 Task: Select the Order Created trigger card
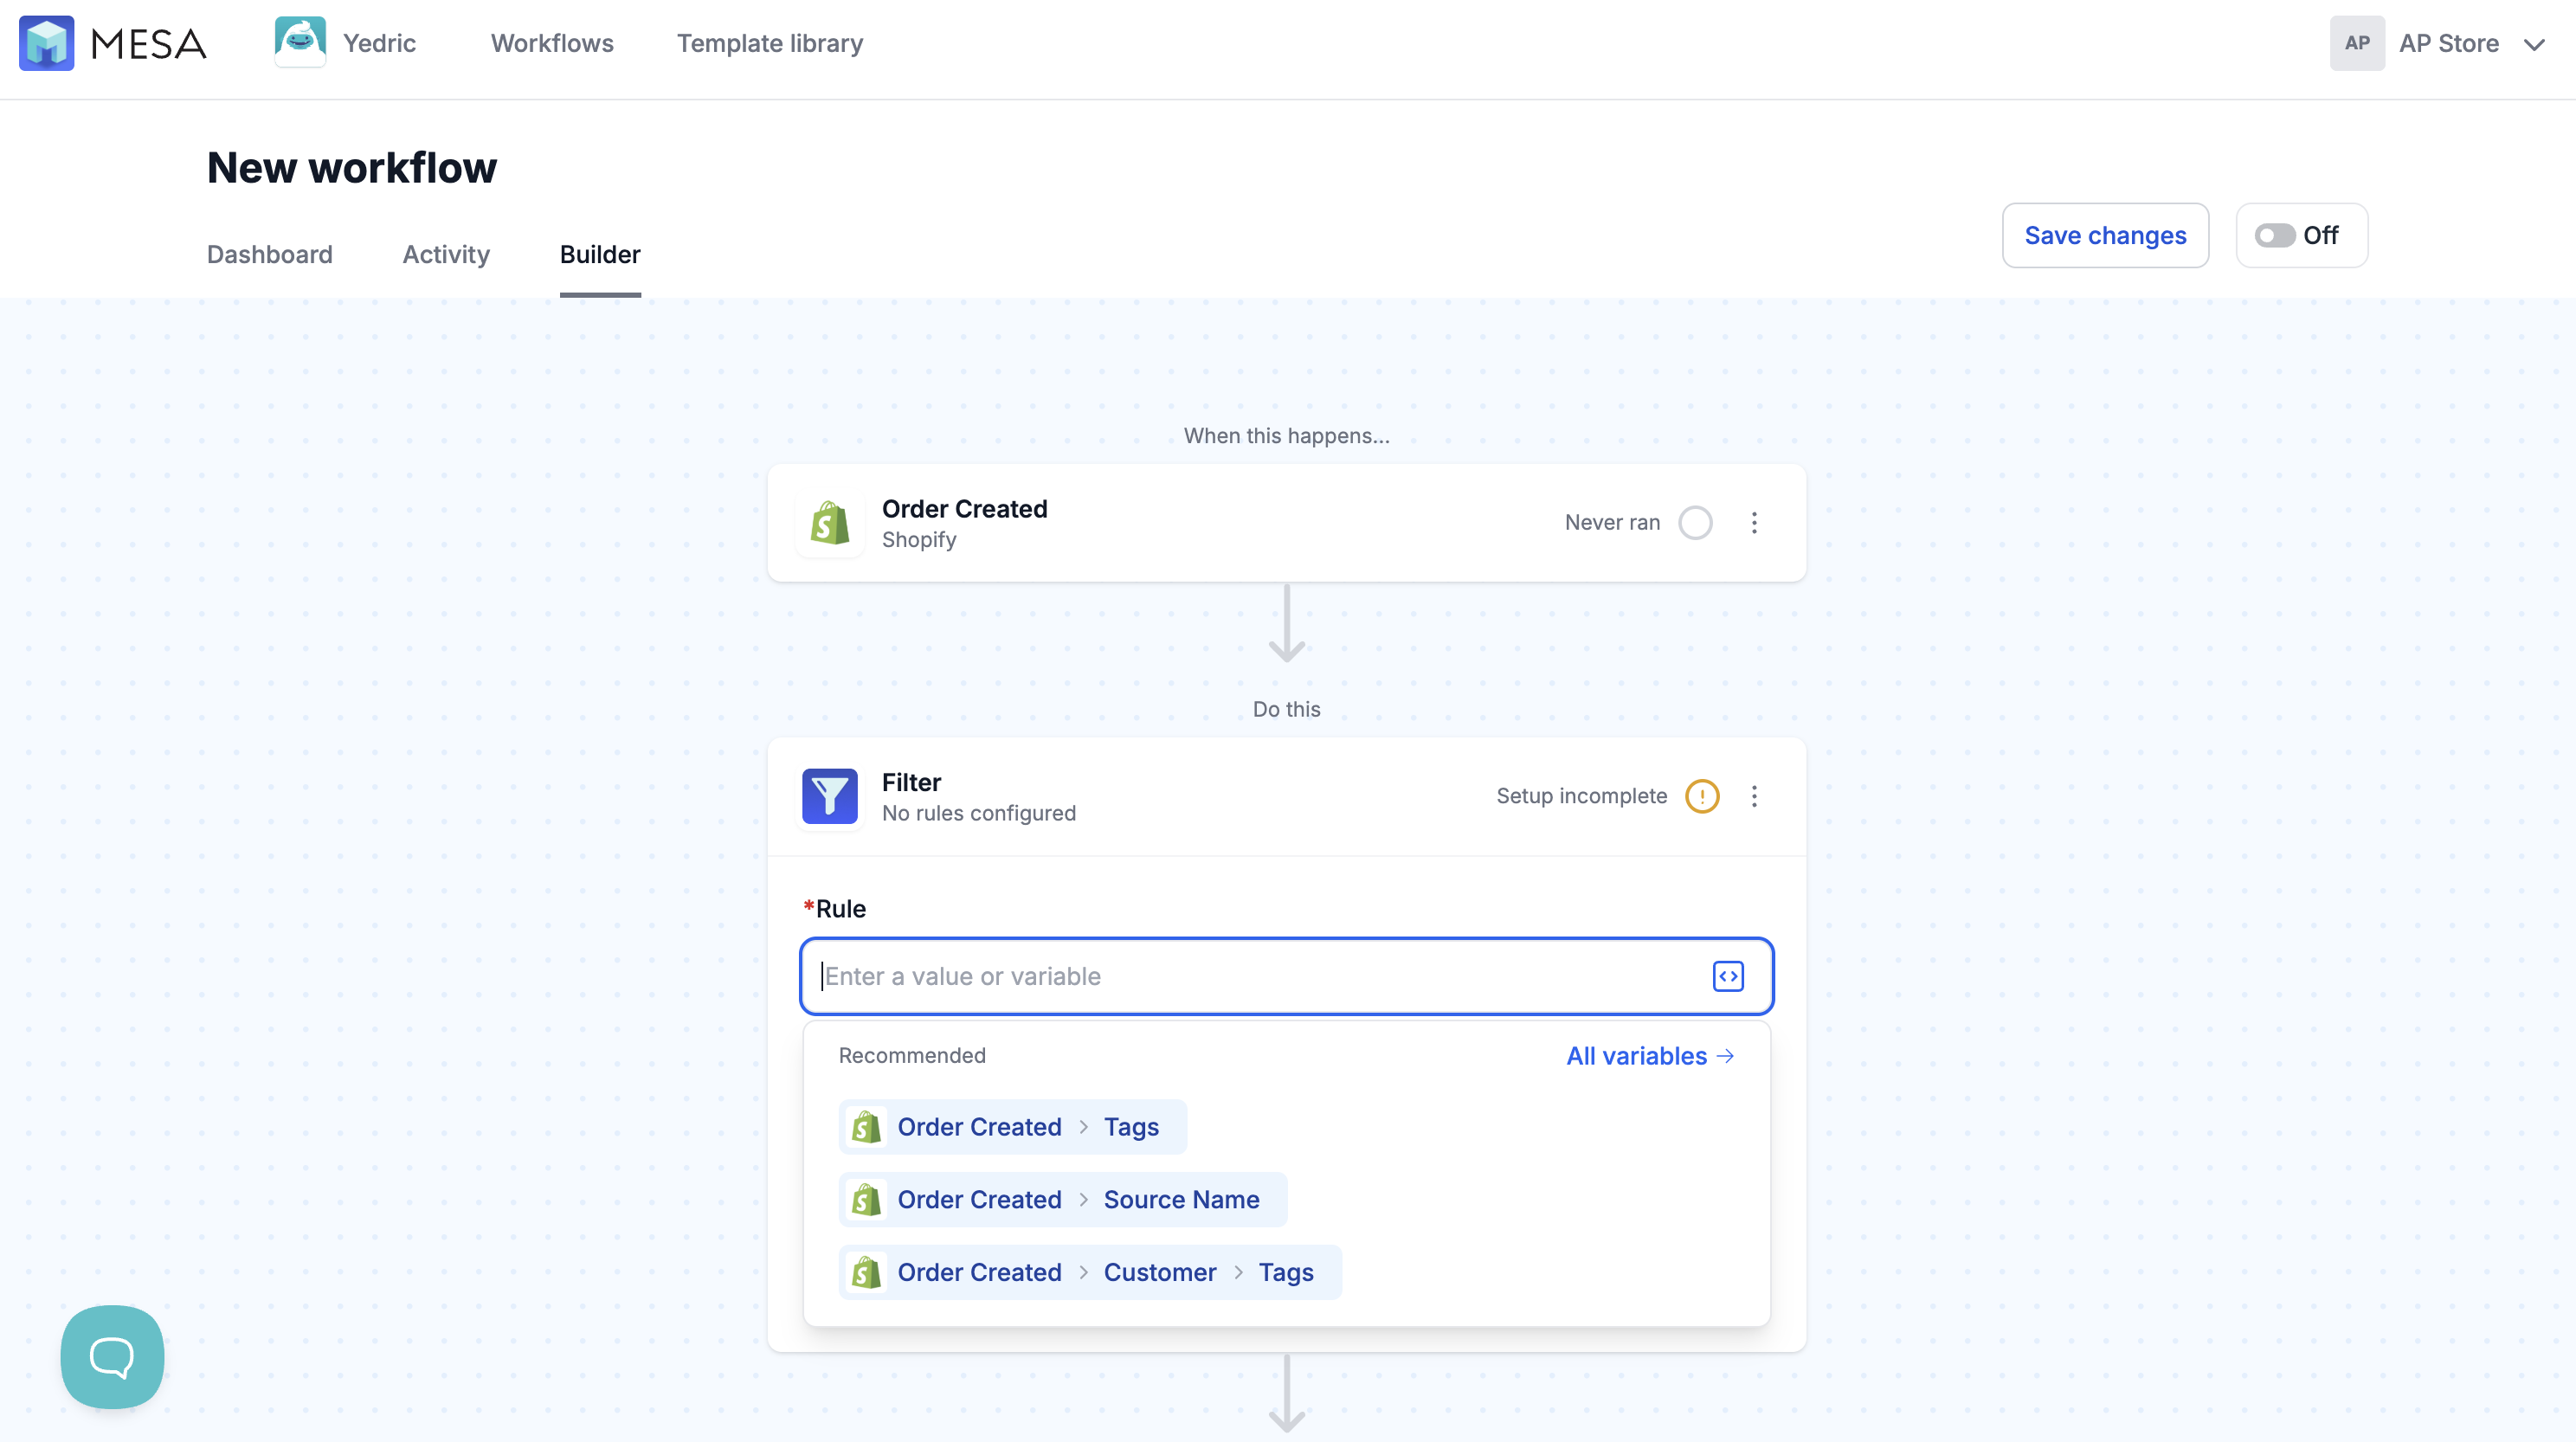(1287, 523)
